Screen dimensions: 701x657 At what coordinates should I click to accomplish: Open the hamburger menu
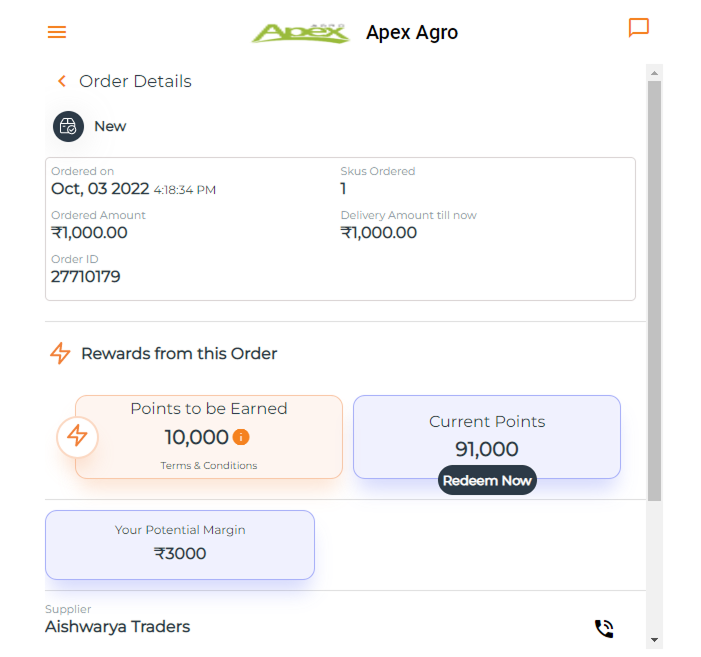tap(57, 32)
